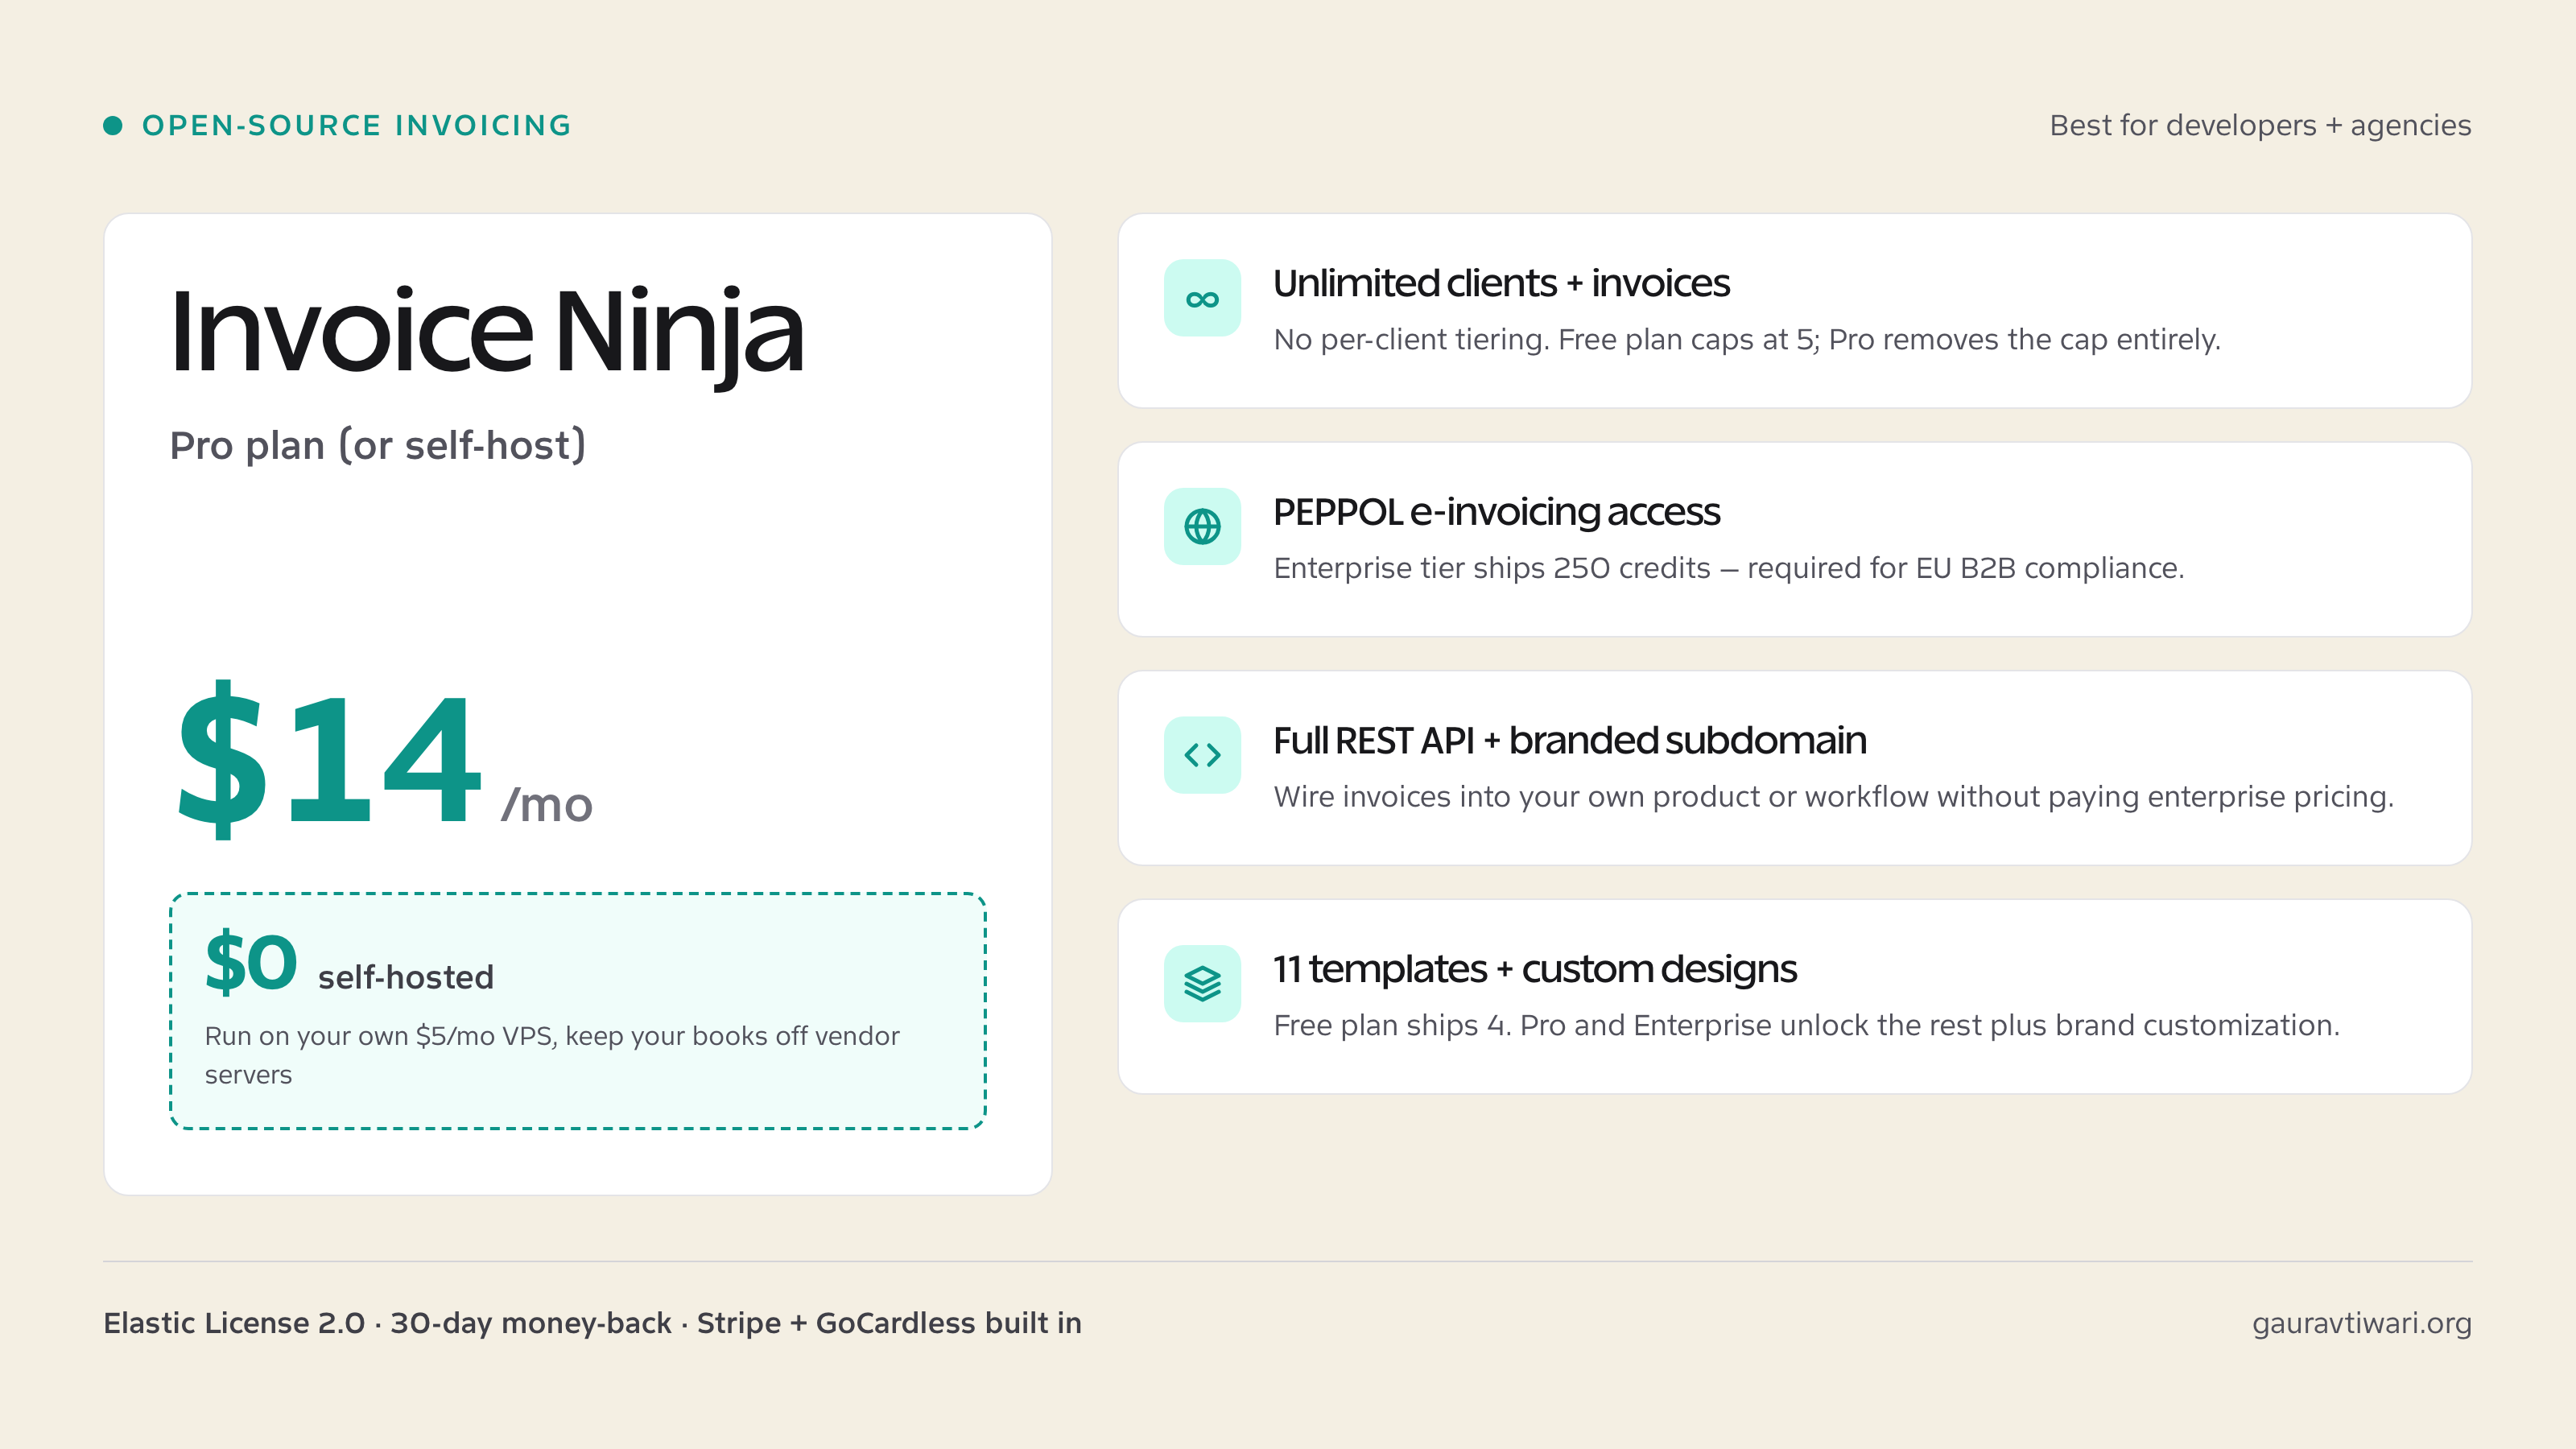The height and width of the screenshot is (1449, 2576).
Task: Click the teal dot before OPEN-SOURCE INVOICING
Action: click(113, 125)
